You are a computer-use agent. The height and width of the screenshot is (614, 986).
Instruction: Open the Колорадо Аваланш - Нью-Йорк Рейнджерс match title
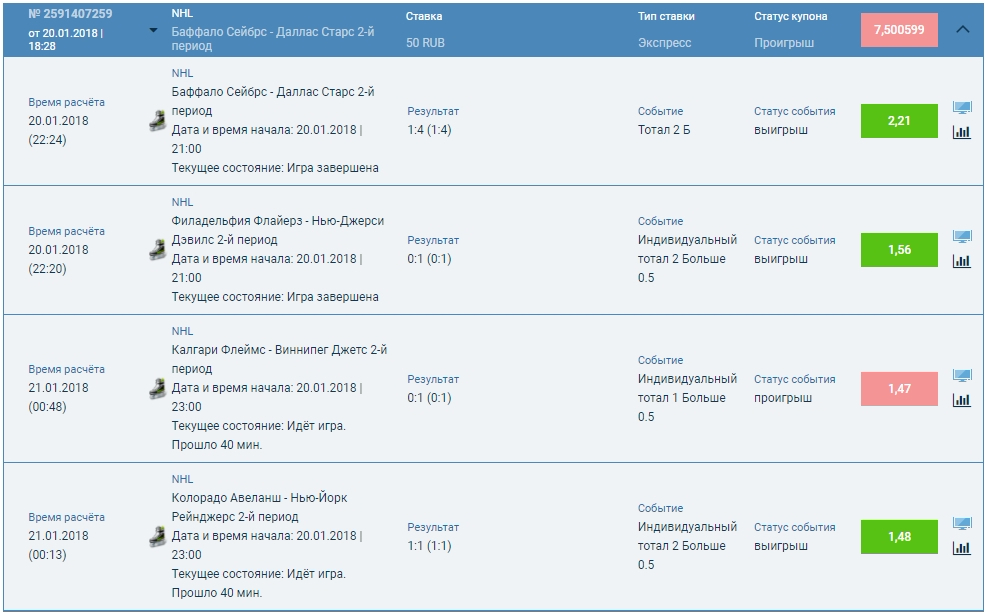[260, 507]
